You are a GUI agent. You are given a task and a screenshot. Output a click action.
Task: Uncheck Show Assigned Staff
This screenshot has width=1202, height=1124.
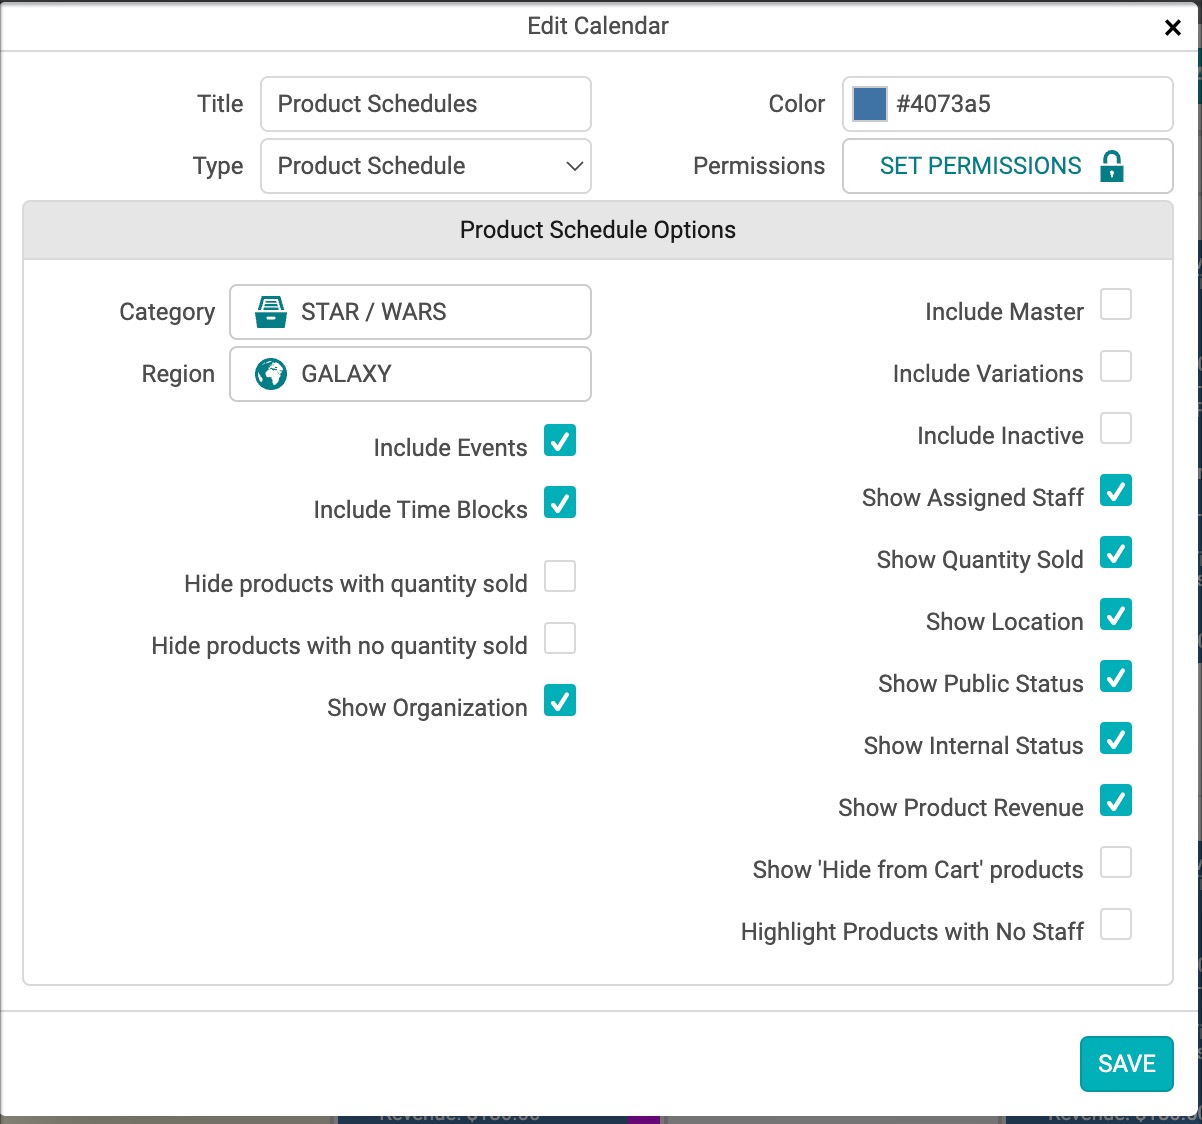click(1116, 490)
